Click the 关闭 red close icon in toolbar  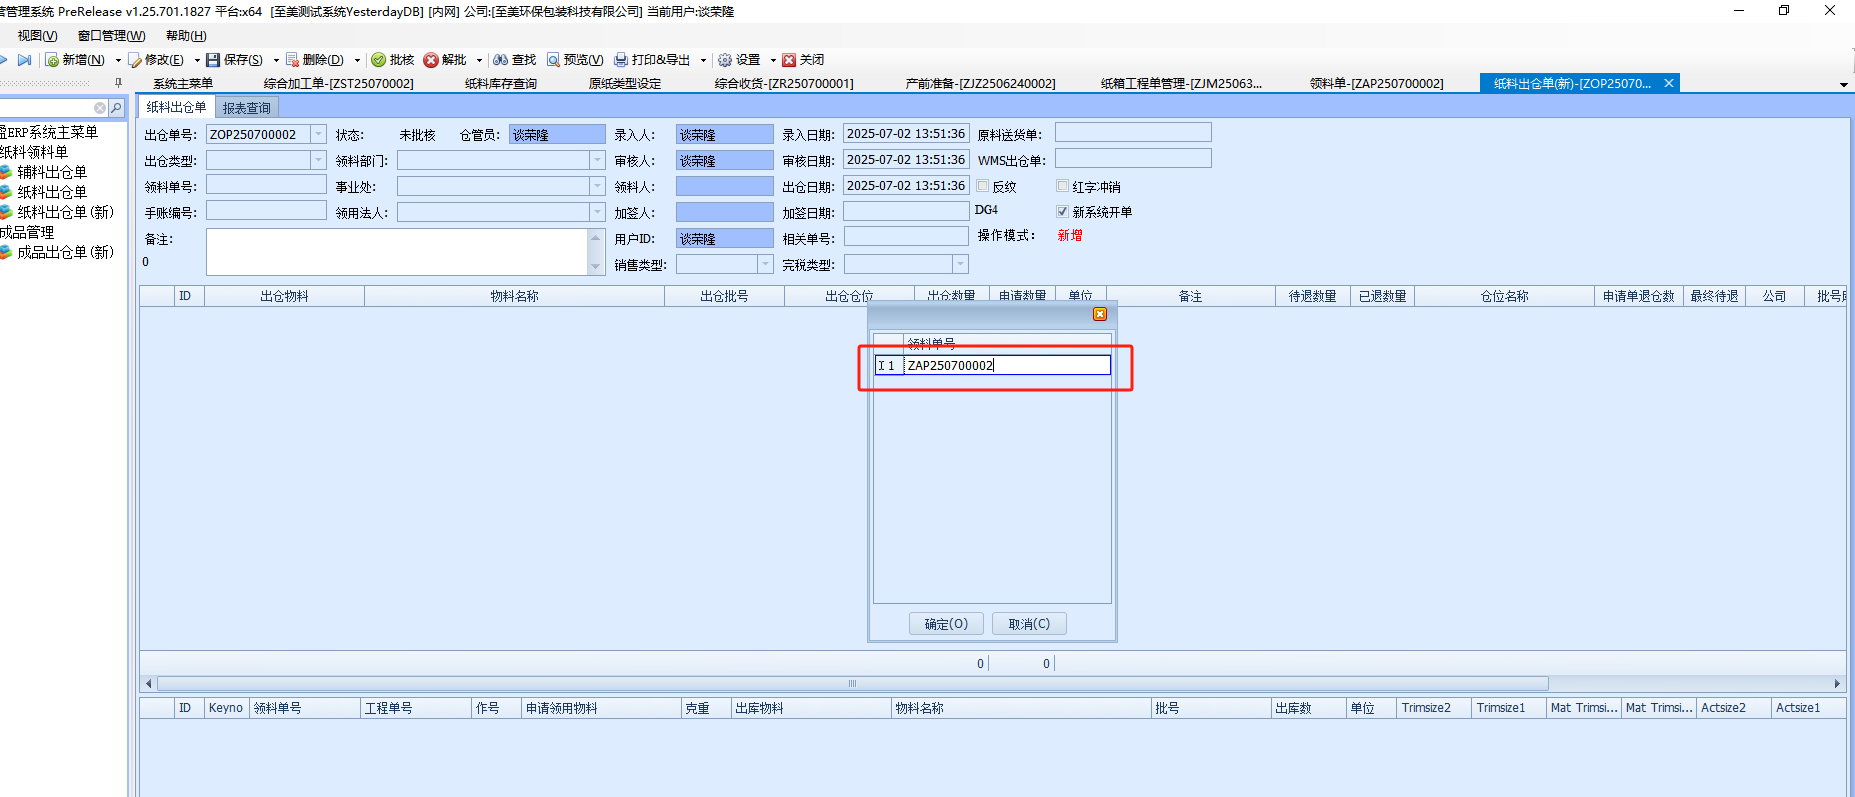point(789,60)
